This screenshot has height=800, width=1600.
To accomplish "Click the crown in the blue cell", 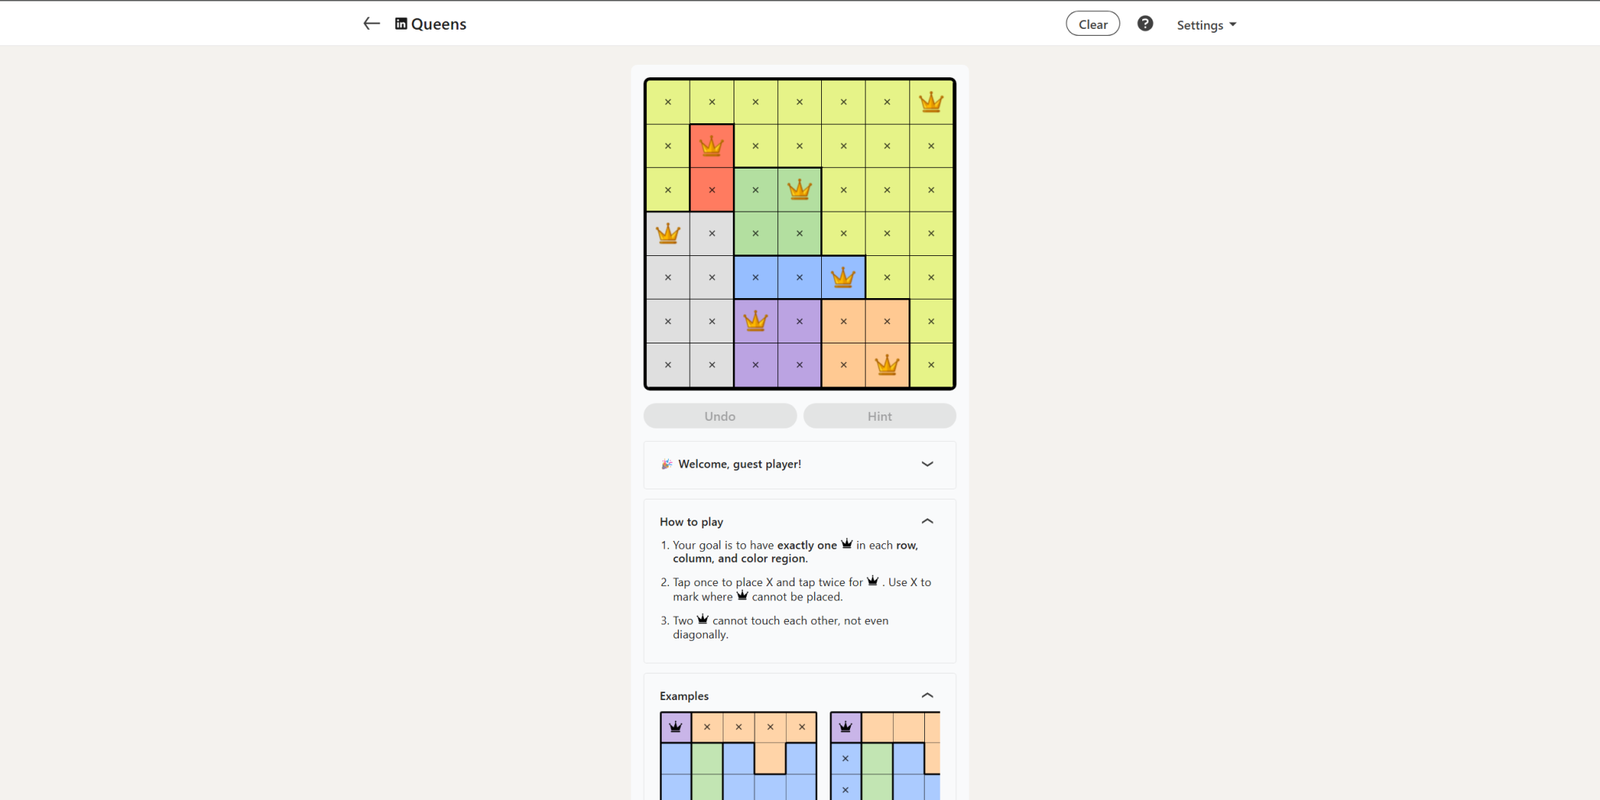I will (x=843, y=277).
